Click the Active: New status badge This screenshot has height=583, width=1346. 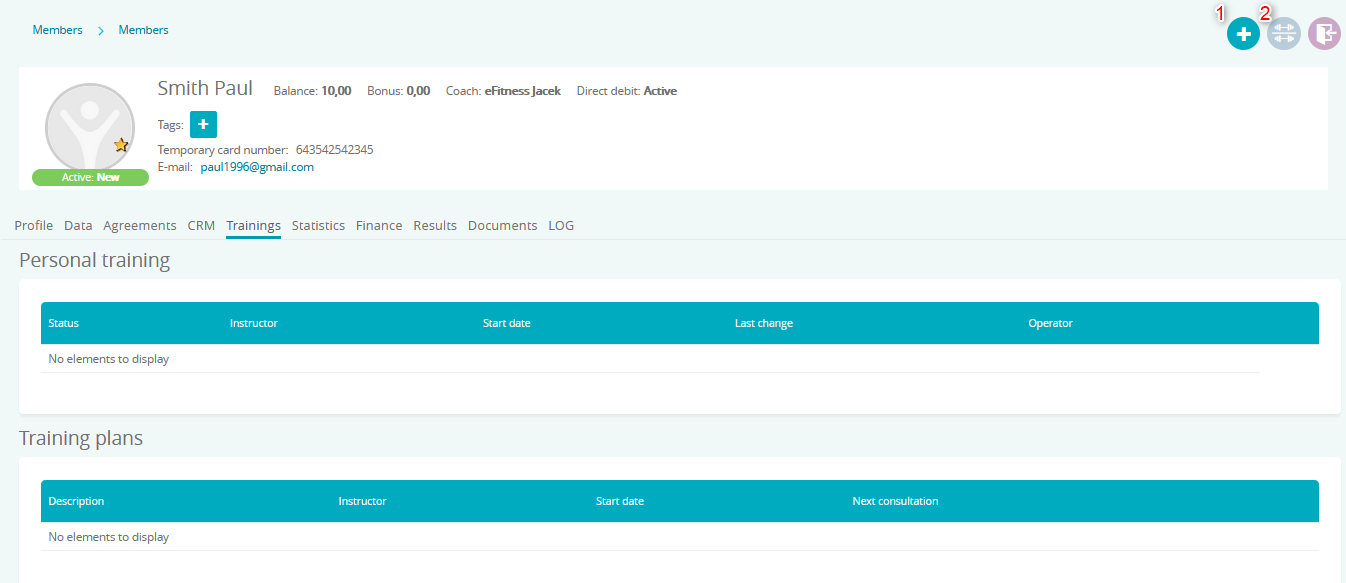tap(90, 177)
